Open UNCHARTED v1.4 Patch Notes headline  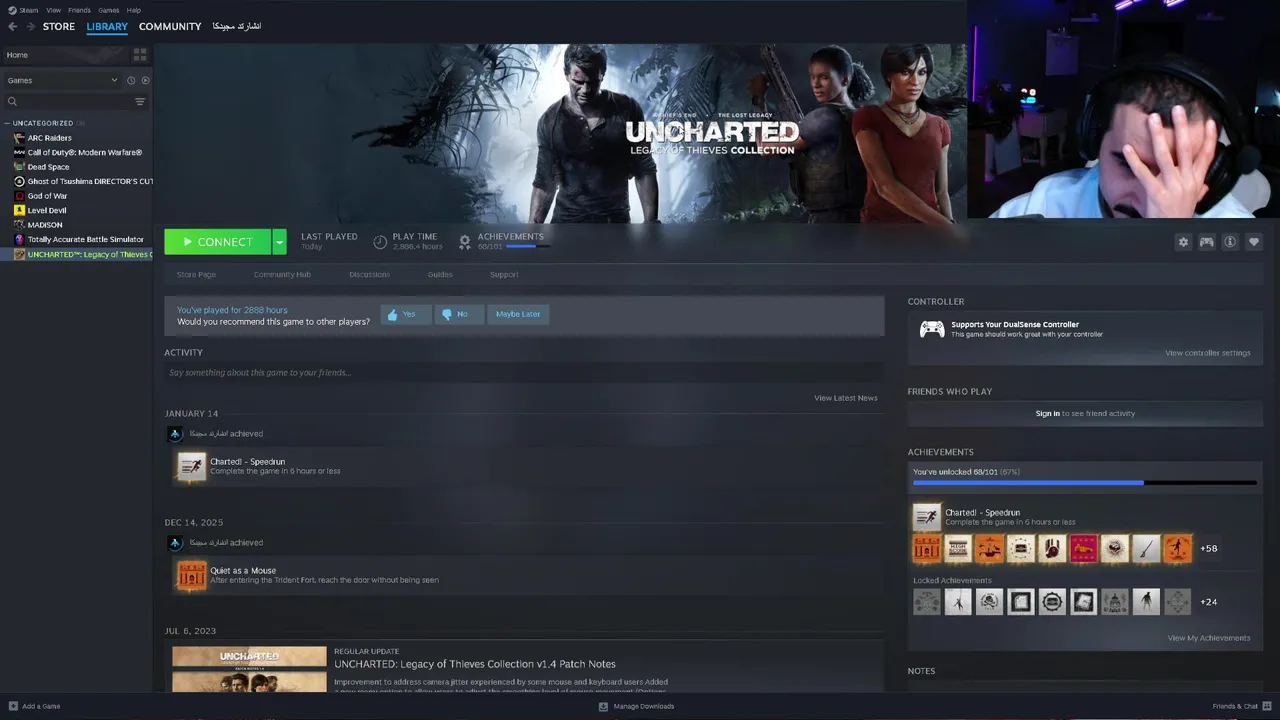pos(475,664)
